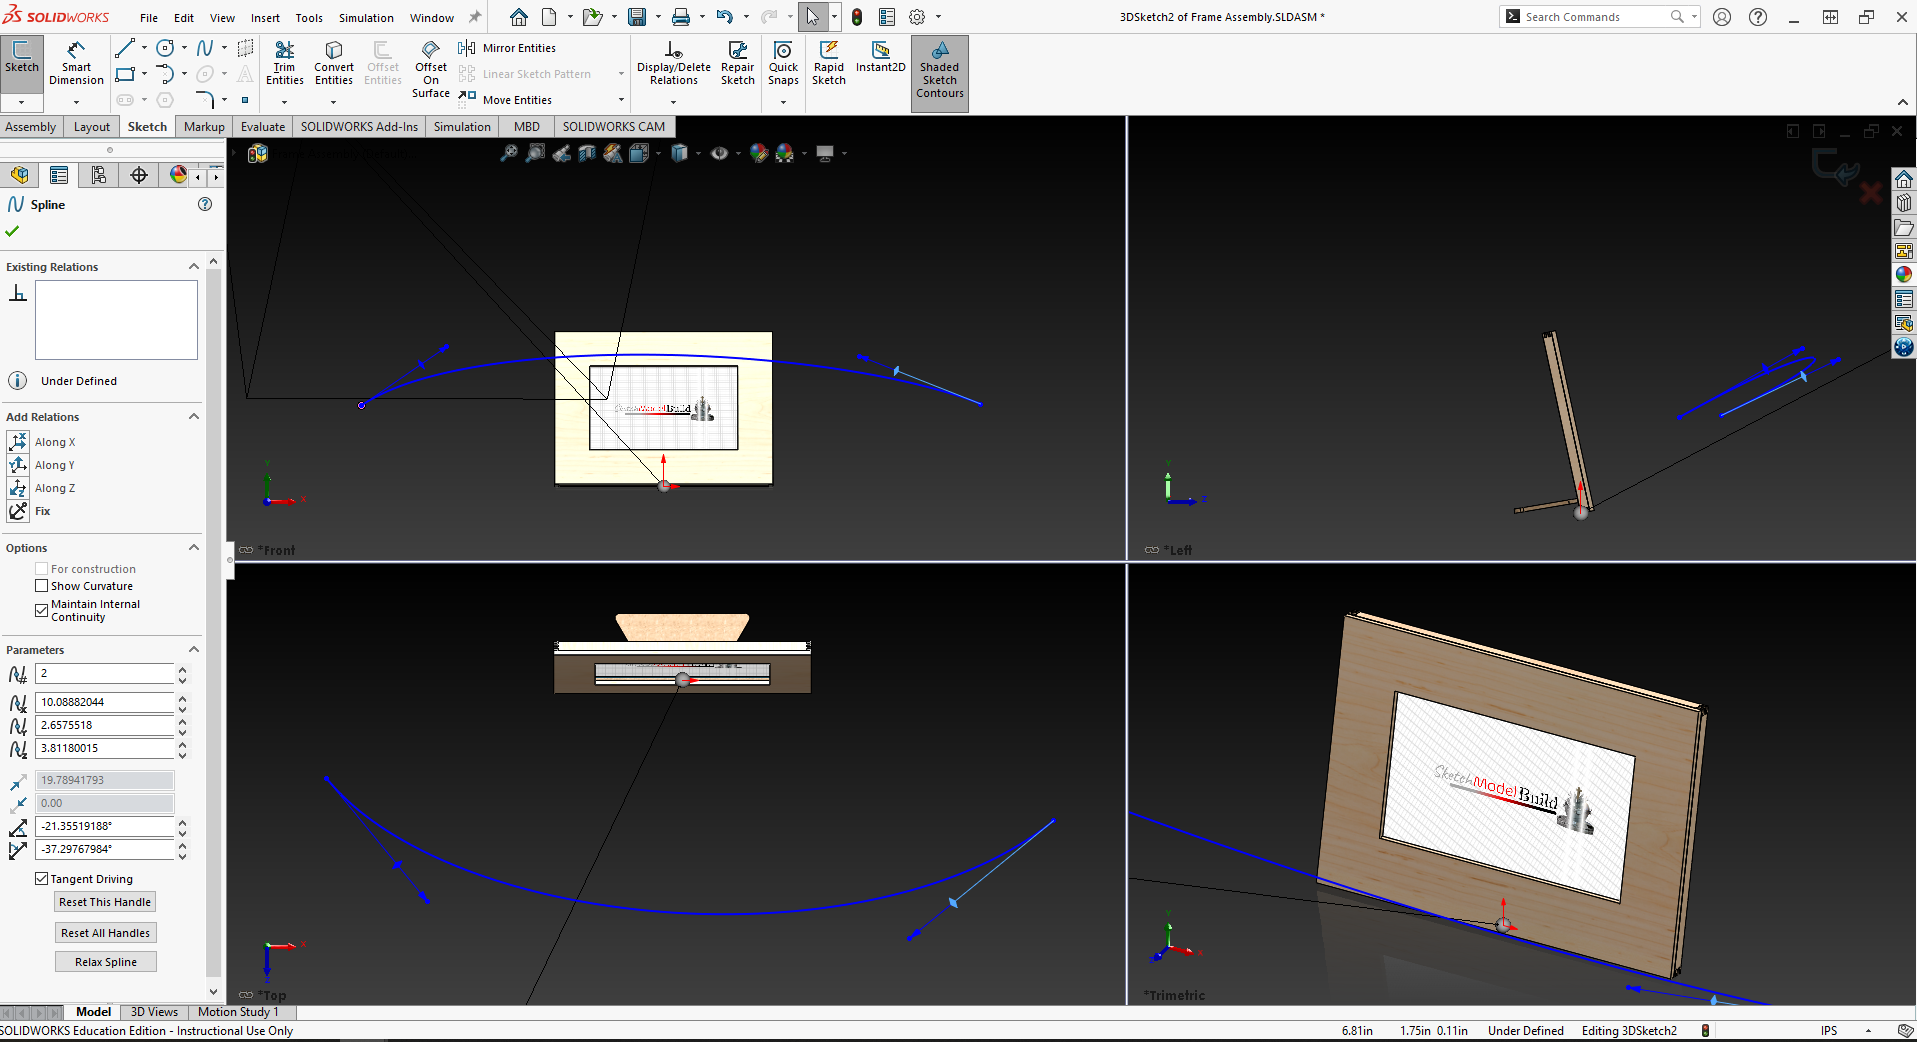Screen dimensions: 1917x1042
Task: Click Instant2D tool
Action: point(880,58)
